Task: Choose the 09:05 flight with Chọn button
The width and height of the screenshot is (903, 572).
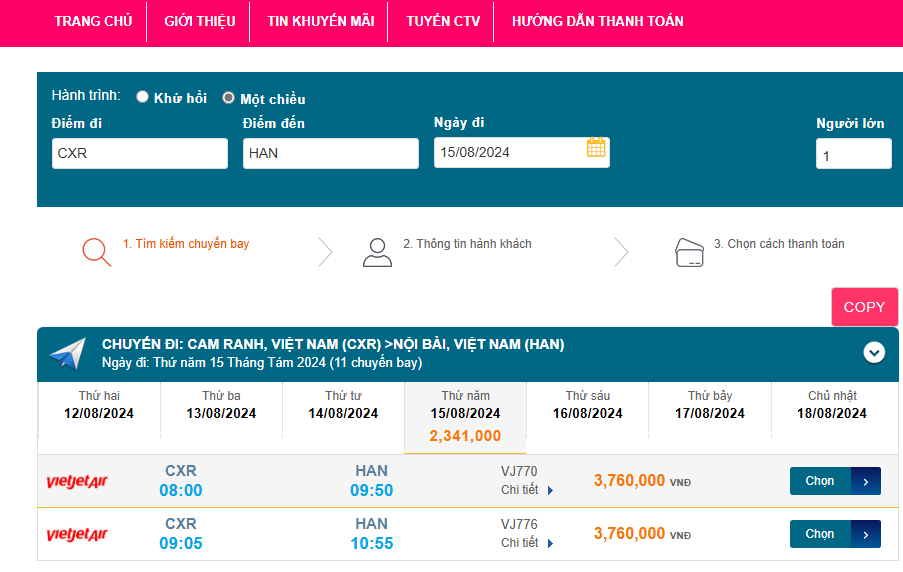Action: [x=834, y=534]
